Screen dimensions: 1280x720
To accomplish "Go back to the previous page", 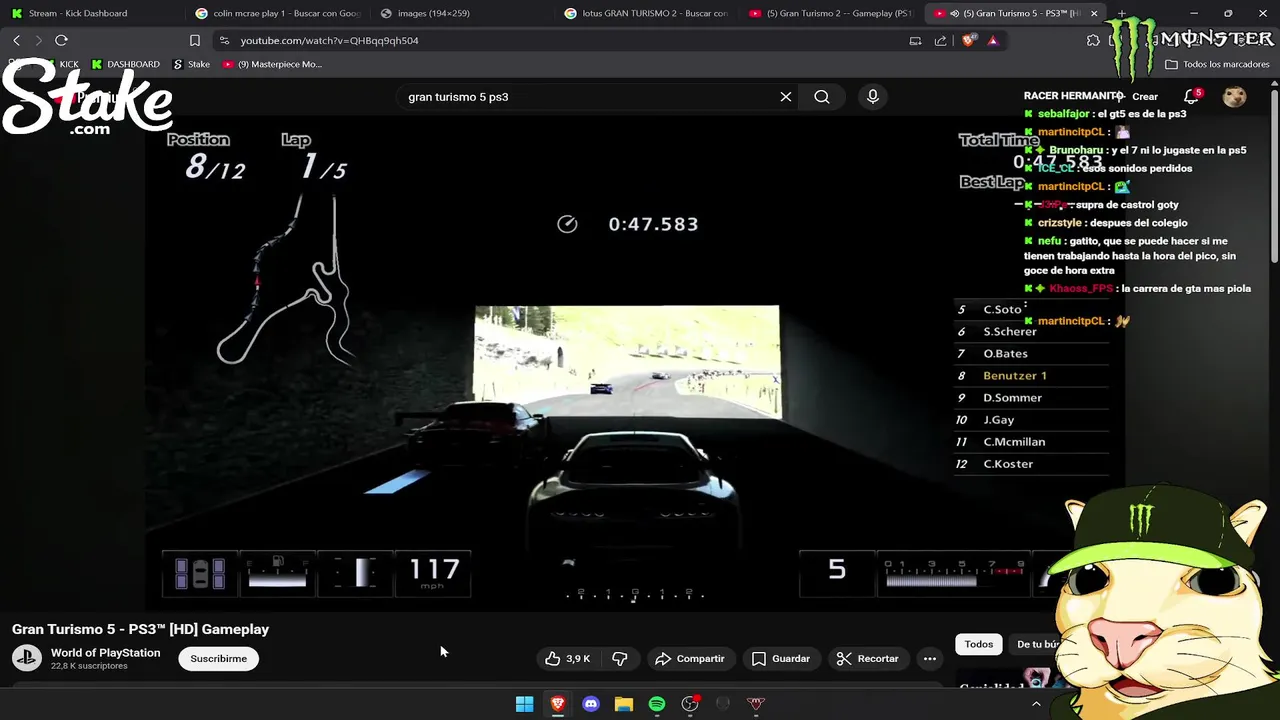I will point(16,40).
